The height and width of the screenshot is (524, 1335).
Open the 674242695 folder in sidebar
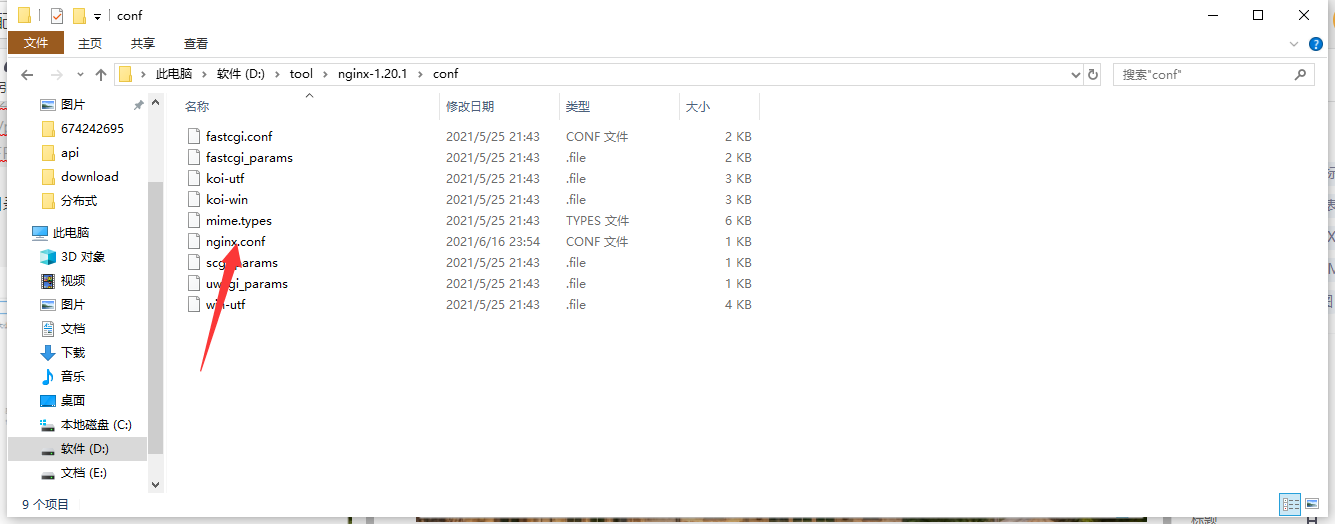(x=92, y=129)
